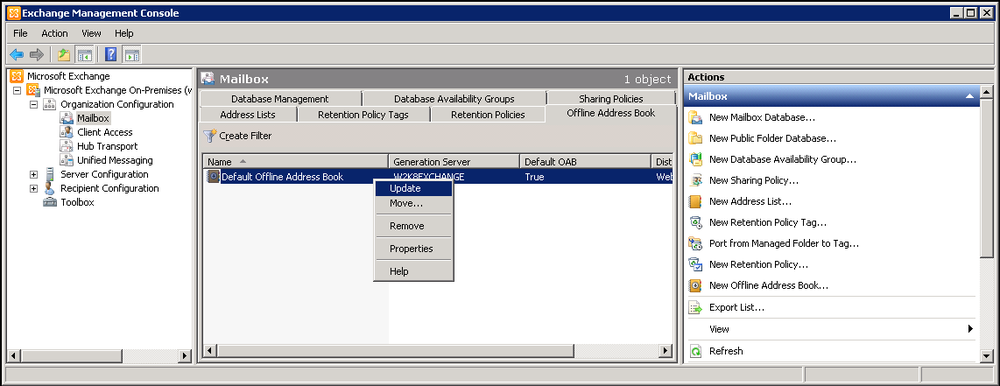Click the Create Filter funnel icon
The height and width of the screenshot is (386, 1000).
point(210,136)
